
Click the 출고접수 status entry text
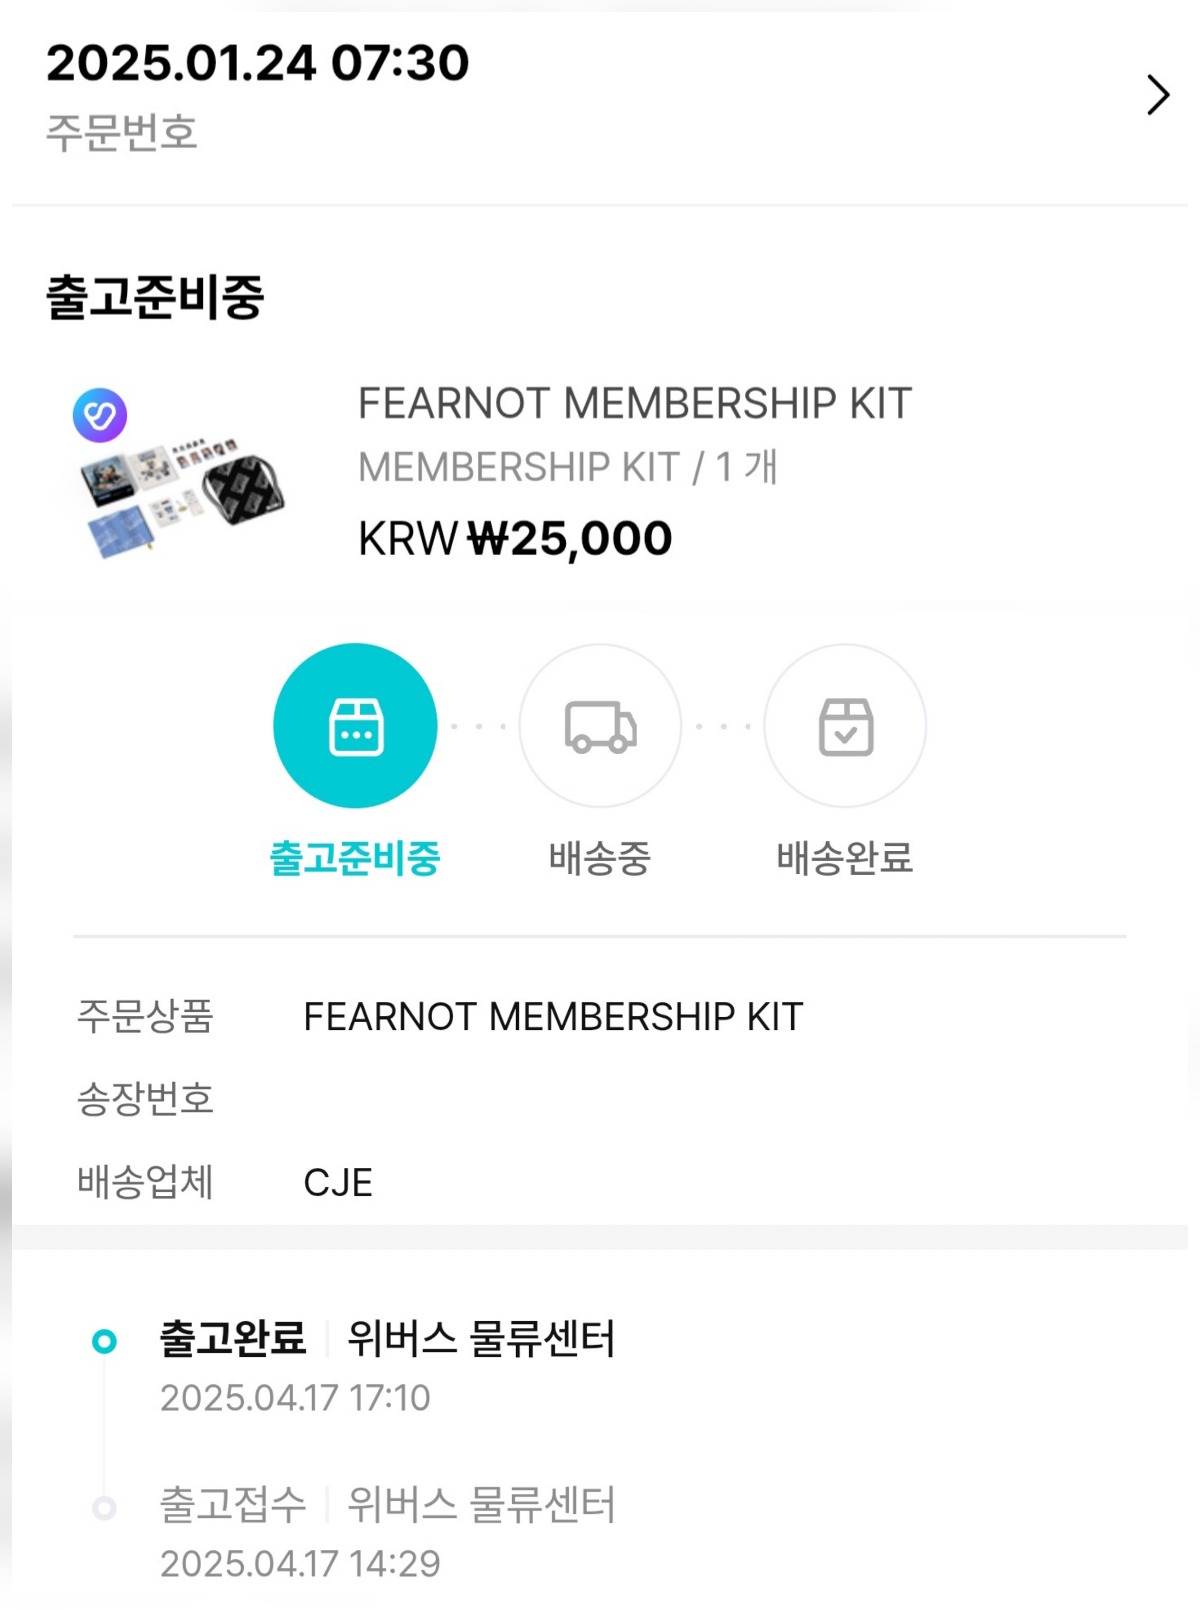[x=233, y=1505]
